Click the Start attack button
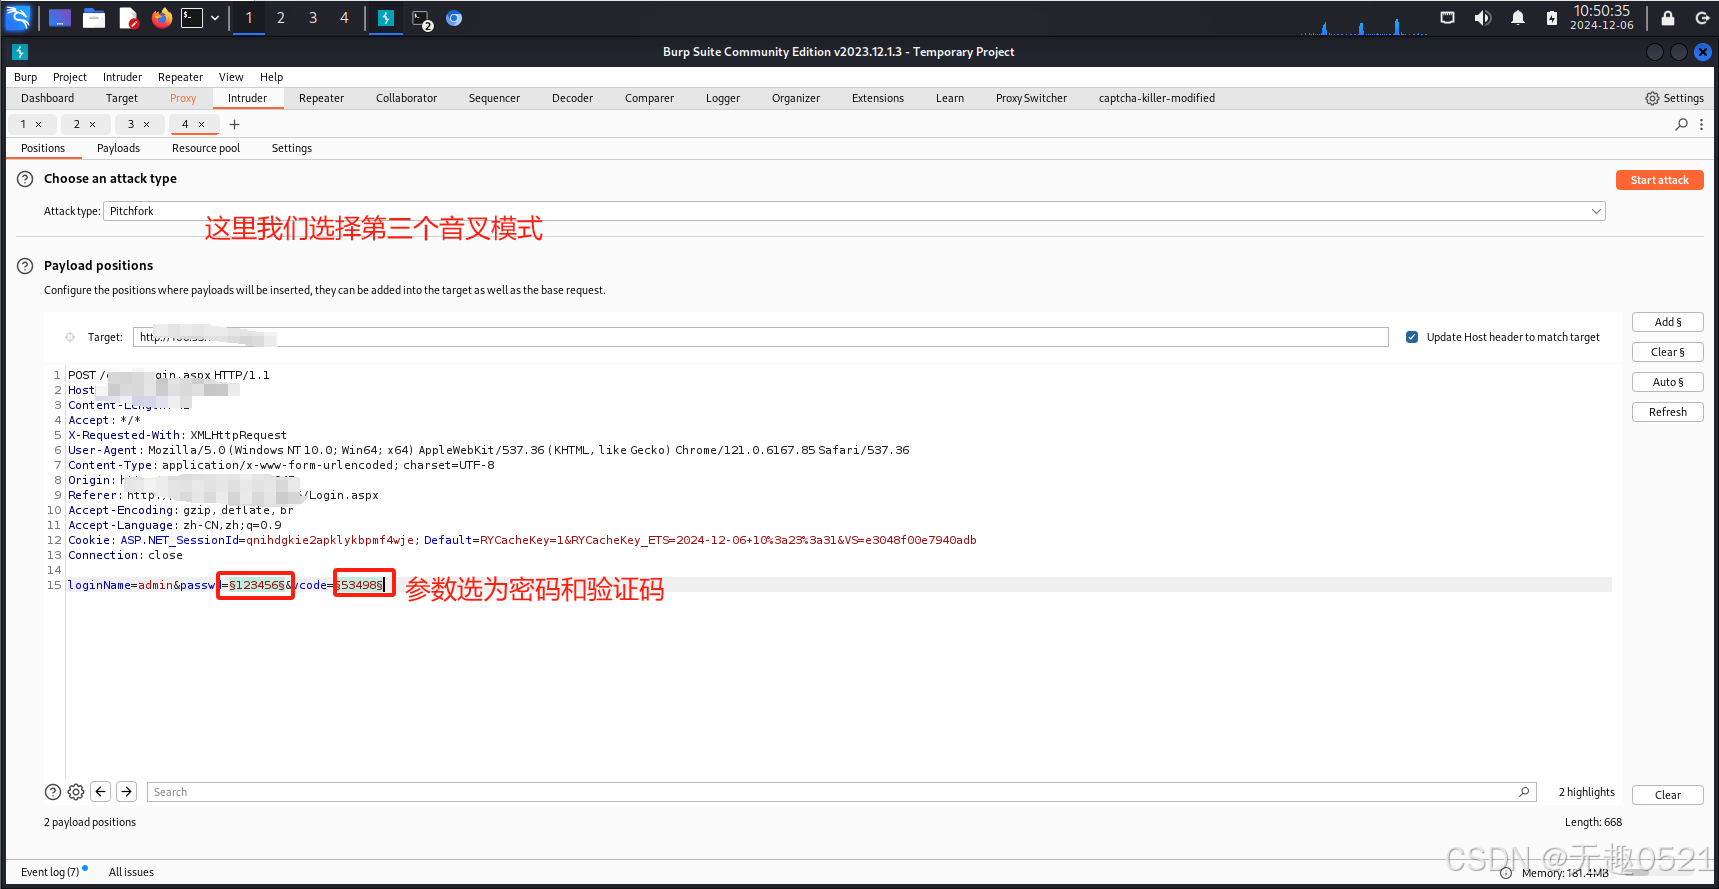The image size is (1719, 889). coord(1659,180)
